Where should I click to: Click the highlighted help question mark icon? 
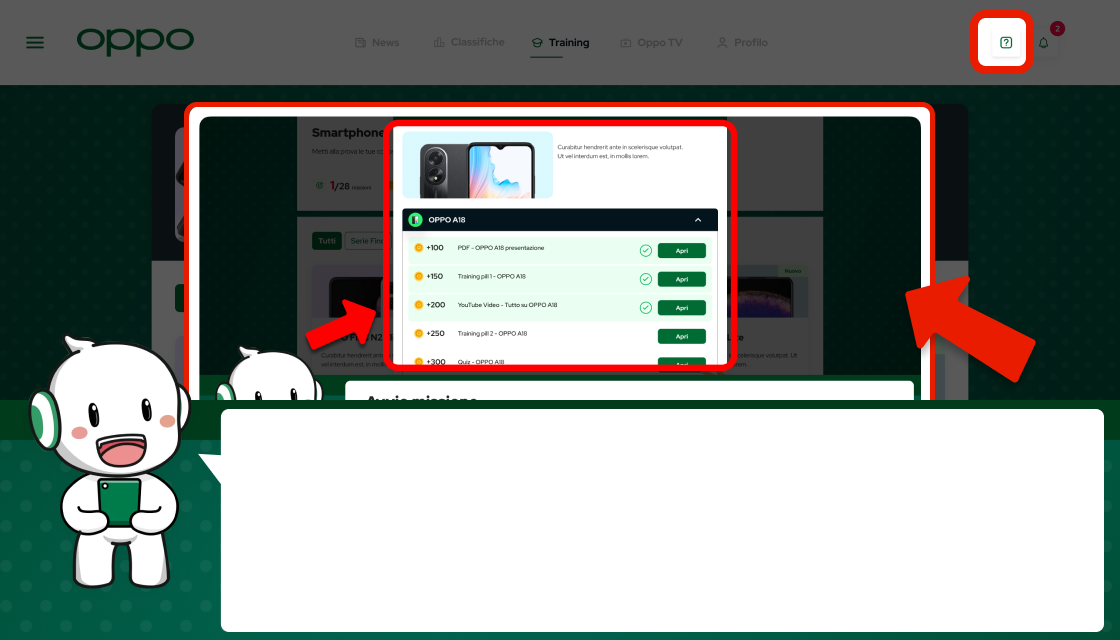(1006, 43)
